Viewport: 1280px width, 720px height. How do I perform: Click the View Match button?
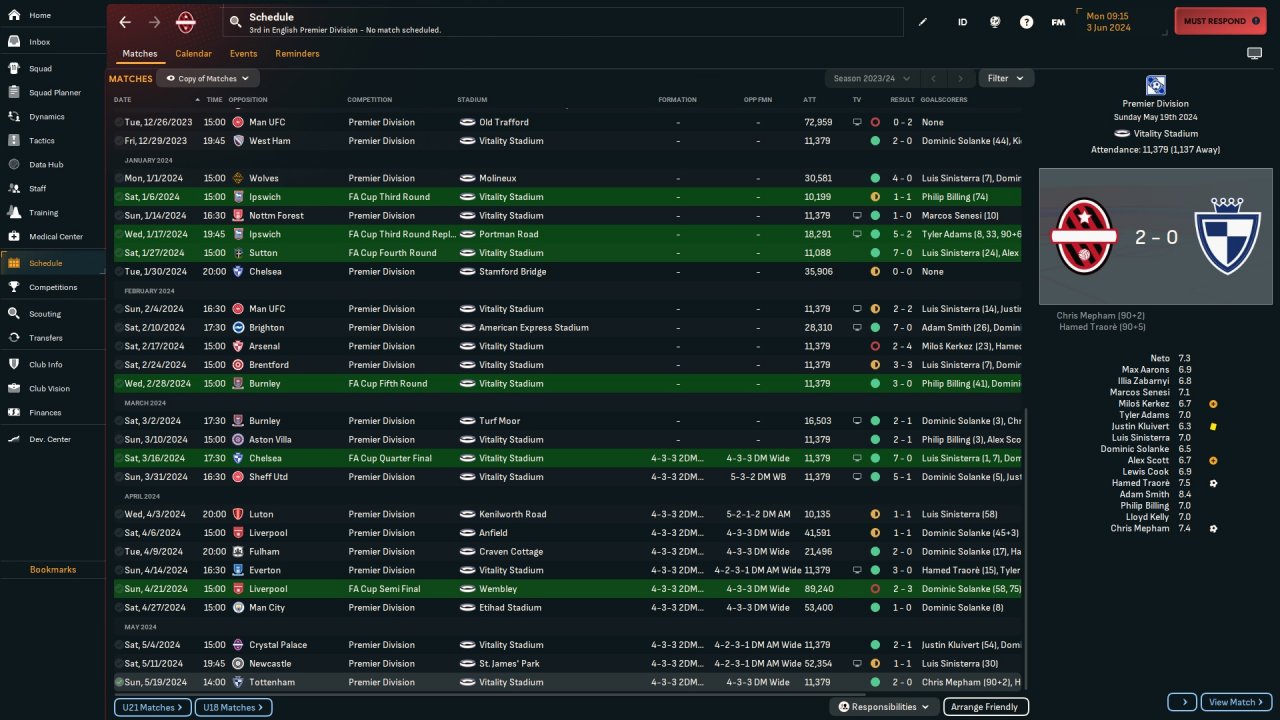coord(1236,702)
